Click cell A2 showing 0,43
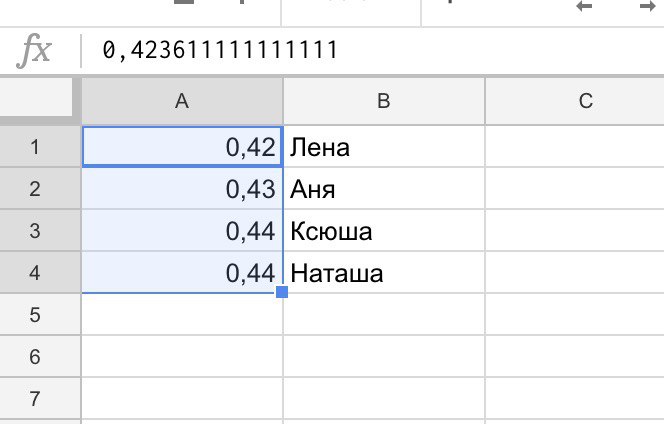 pos(183,188)
